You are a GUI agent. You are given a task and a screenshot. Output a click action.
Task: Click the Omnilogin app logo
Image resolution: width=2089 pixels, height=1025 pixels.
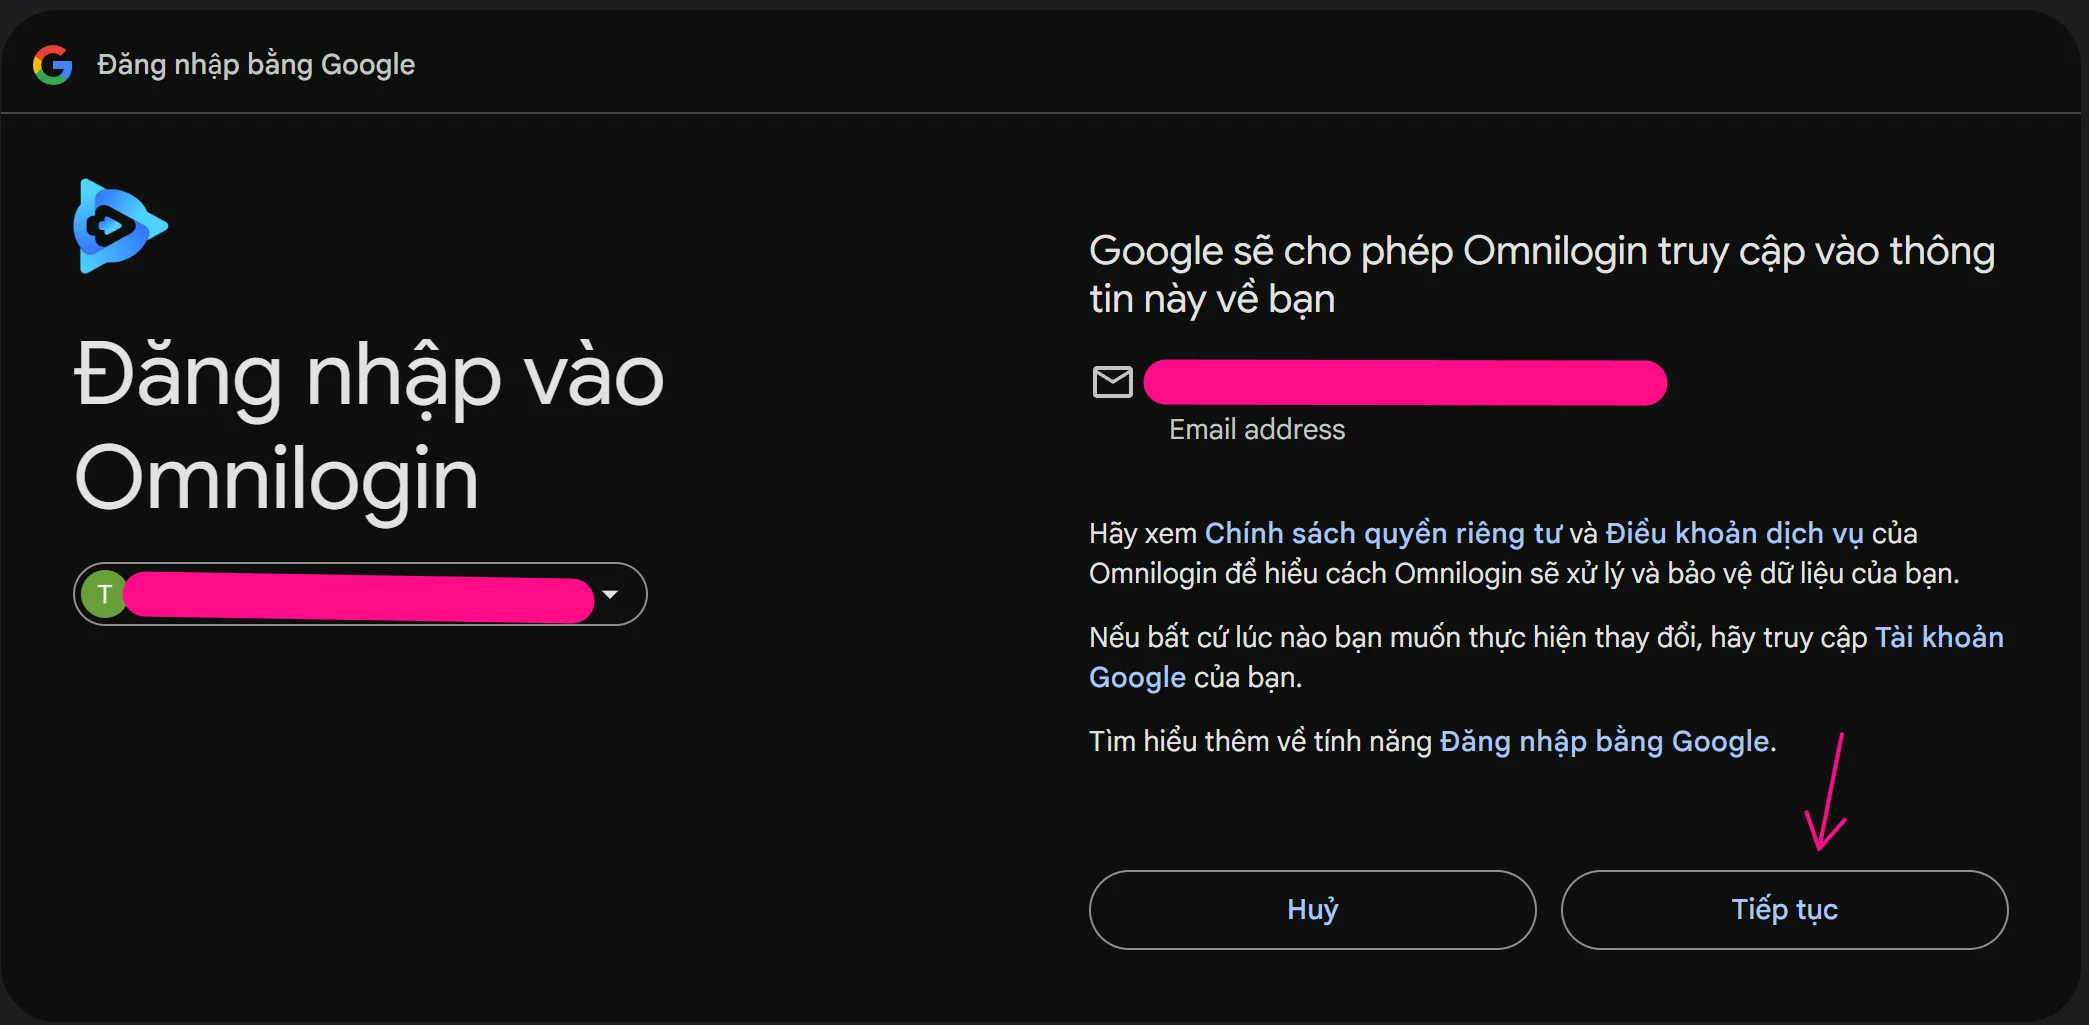120,226
